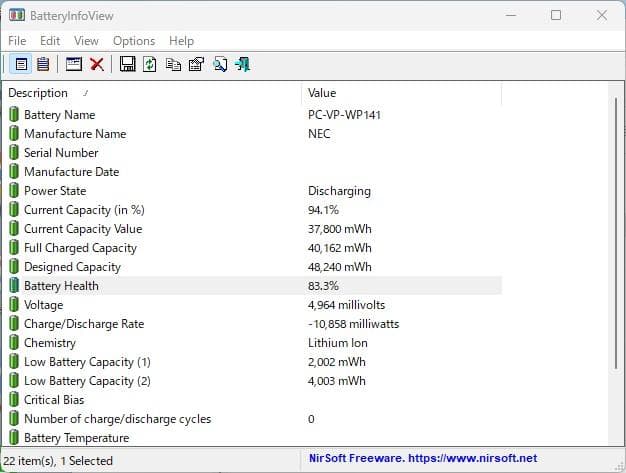Viewport: 626px width, 473px height.
Task: Click Copy Selected Items toolbar icon
Action: click(173, 64)
